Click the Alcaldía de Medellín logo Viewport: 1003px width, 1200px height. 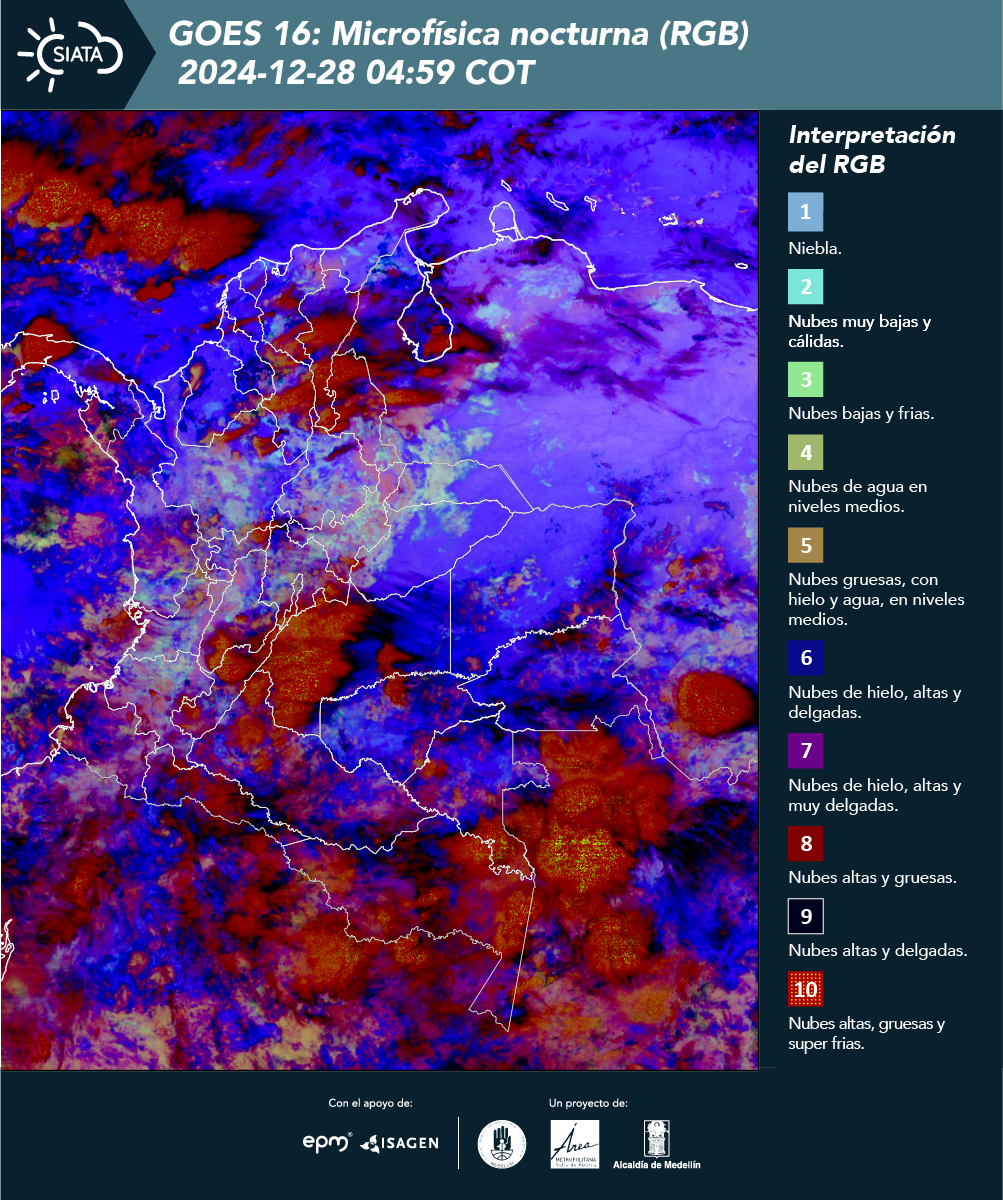tap(657, 1144)
